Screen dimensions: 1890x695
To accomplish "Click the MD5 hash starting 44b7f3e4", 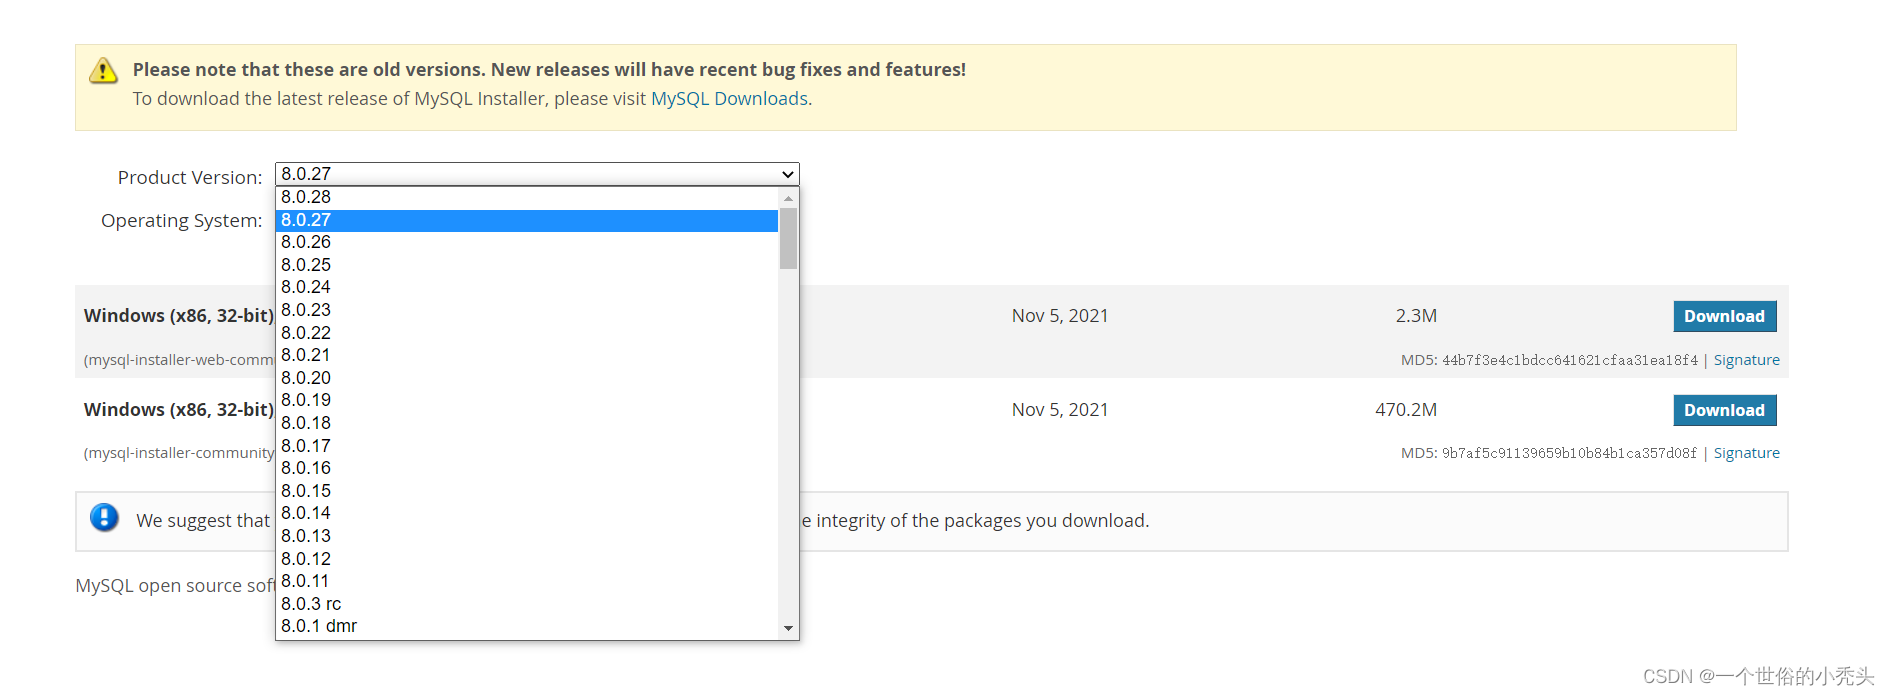I will tap(1570, 360).
